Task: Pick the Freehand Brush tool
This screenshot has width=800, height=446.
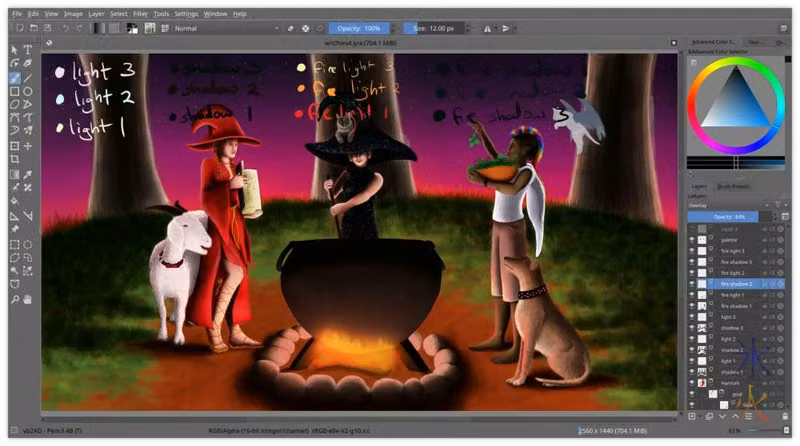Action: [14, 78]
